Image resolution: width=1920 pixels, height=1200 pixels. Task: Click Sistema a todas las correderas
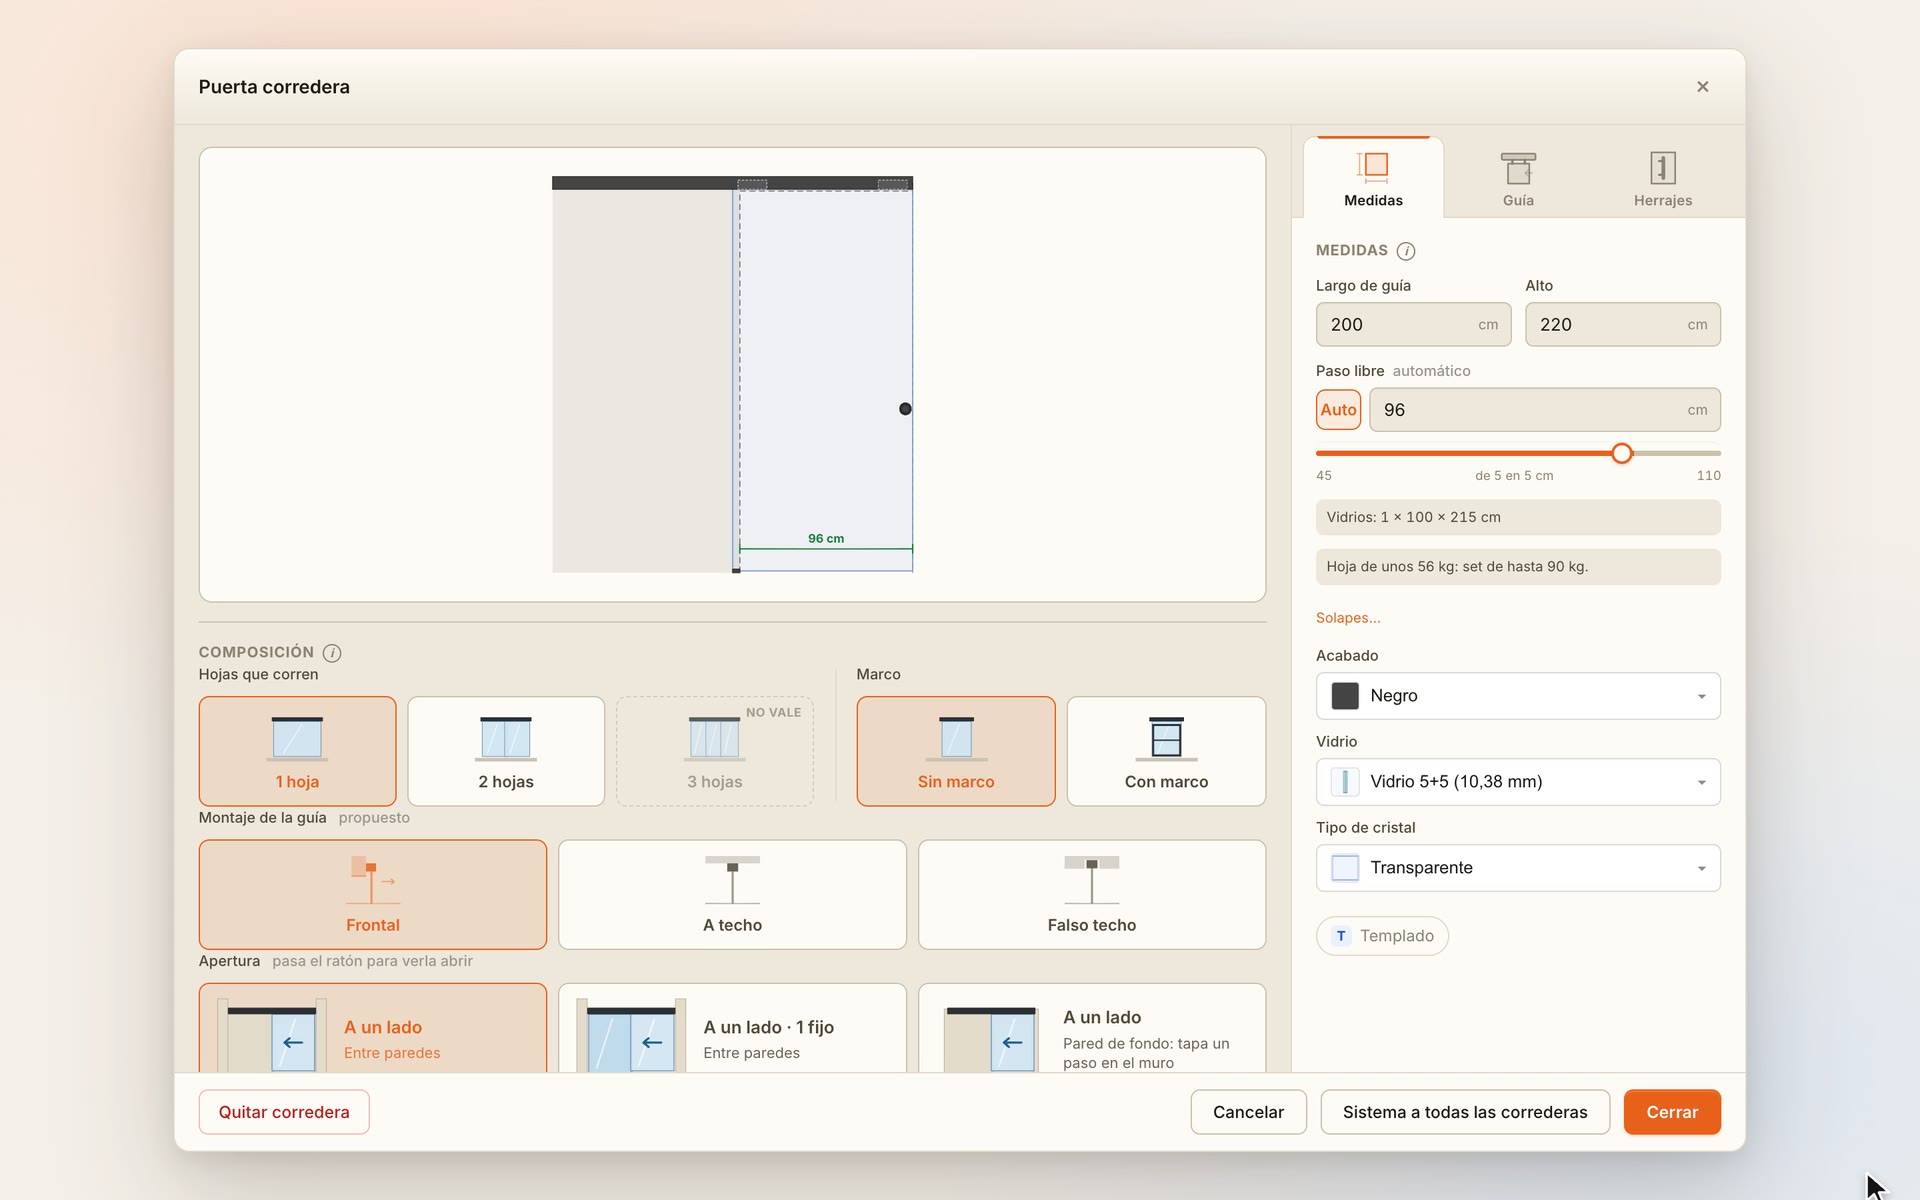(1465, 1112)
